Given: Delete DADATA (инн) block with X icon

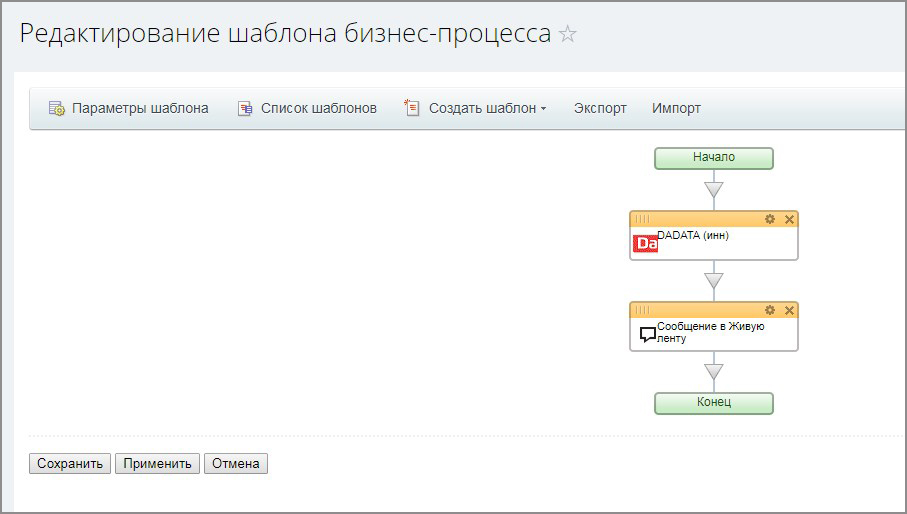Looking at the screenshot, I should tap(789, 219).
